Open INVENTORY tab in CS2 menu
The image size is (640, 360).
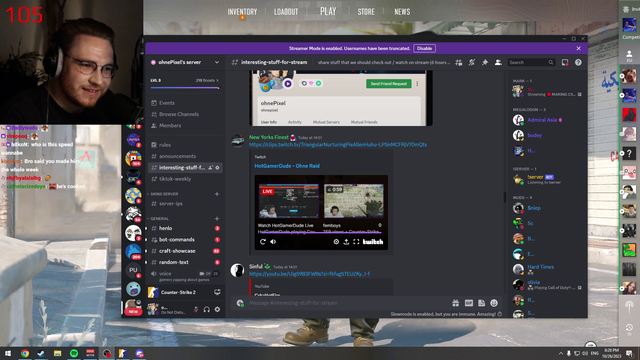242,12
